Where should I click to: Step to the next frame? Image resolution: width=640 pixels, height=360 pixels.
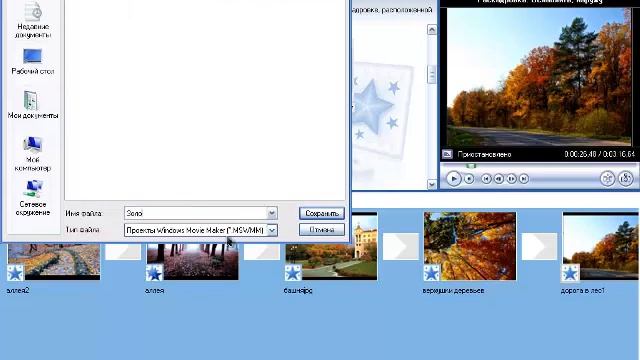(x=511, y=179)
